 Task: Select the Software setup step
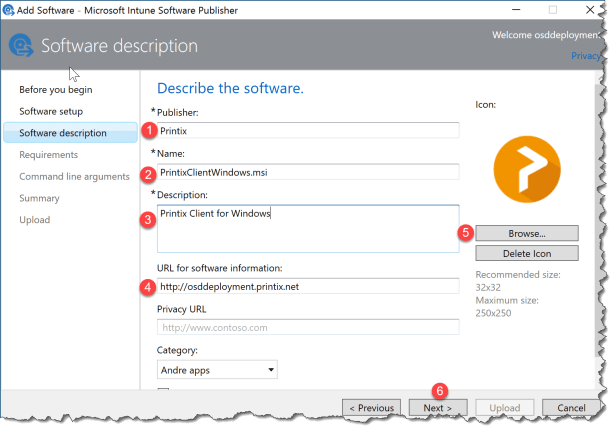click(x=51, y=111)
